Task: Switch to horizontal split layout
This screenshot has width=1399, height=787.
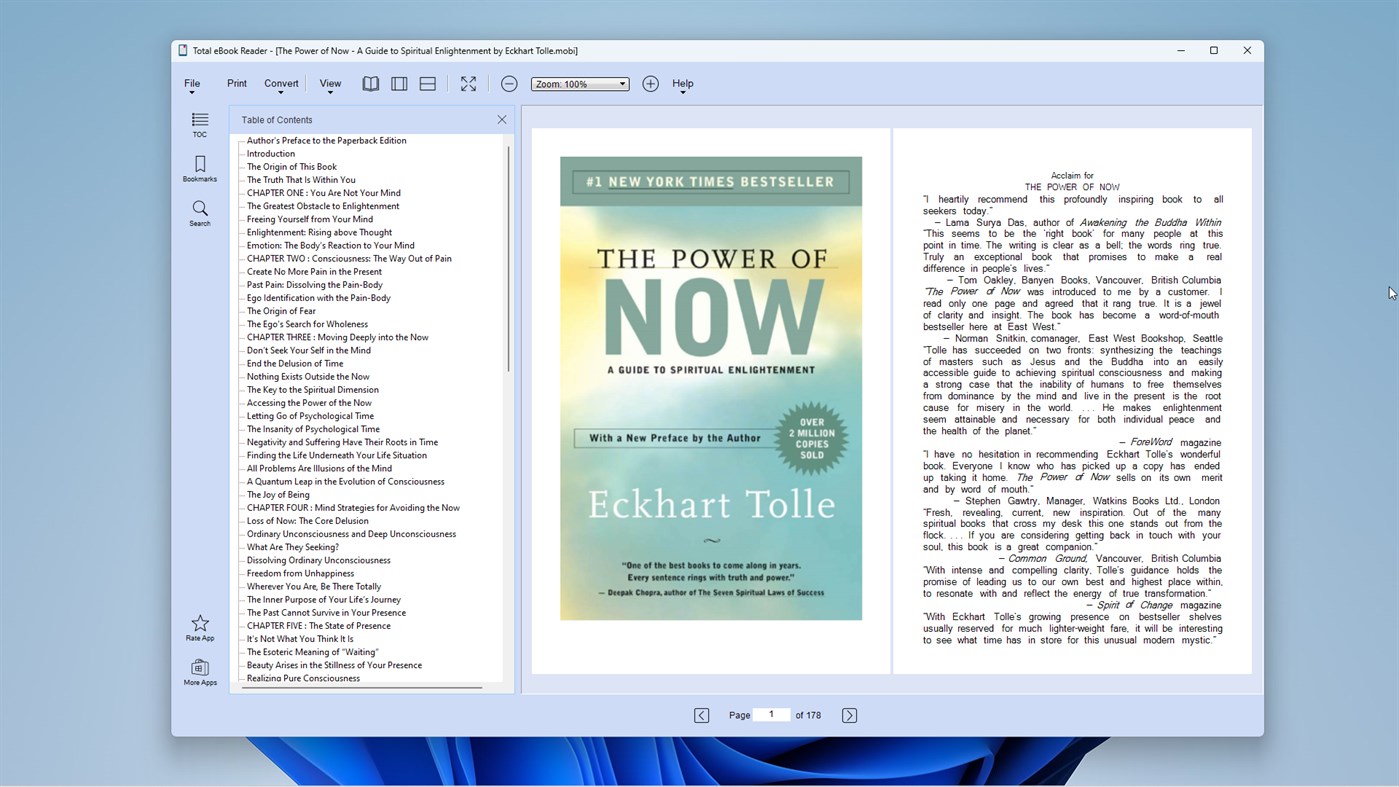Action: tap(426, 83)
